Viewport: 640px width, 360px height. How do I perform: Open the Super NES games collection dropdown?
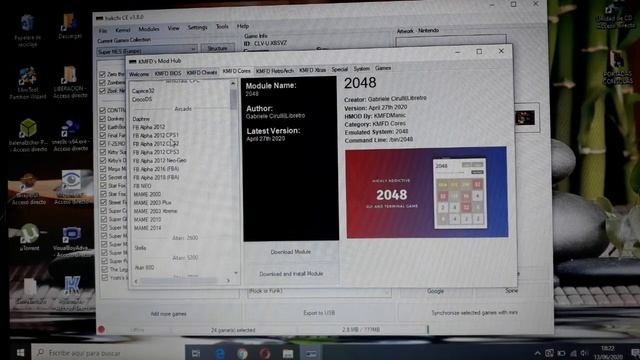tap(147, 51)
